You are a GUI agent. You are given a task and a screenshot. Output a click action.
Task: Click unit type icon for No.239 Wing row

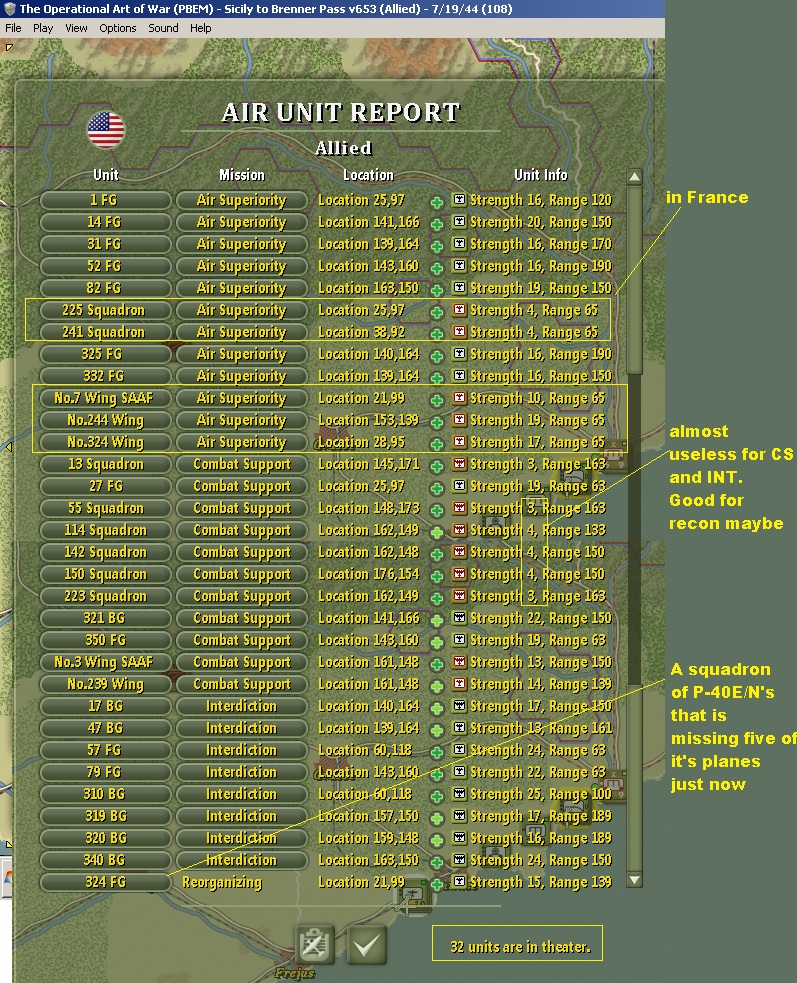[x=460, y=683]
